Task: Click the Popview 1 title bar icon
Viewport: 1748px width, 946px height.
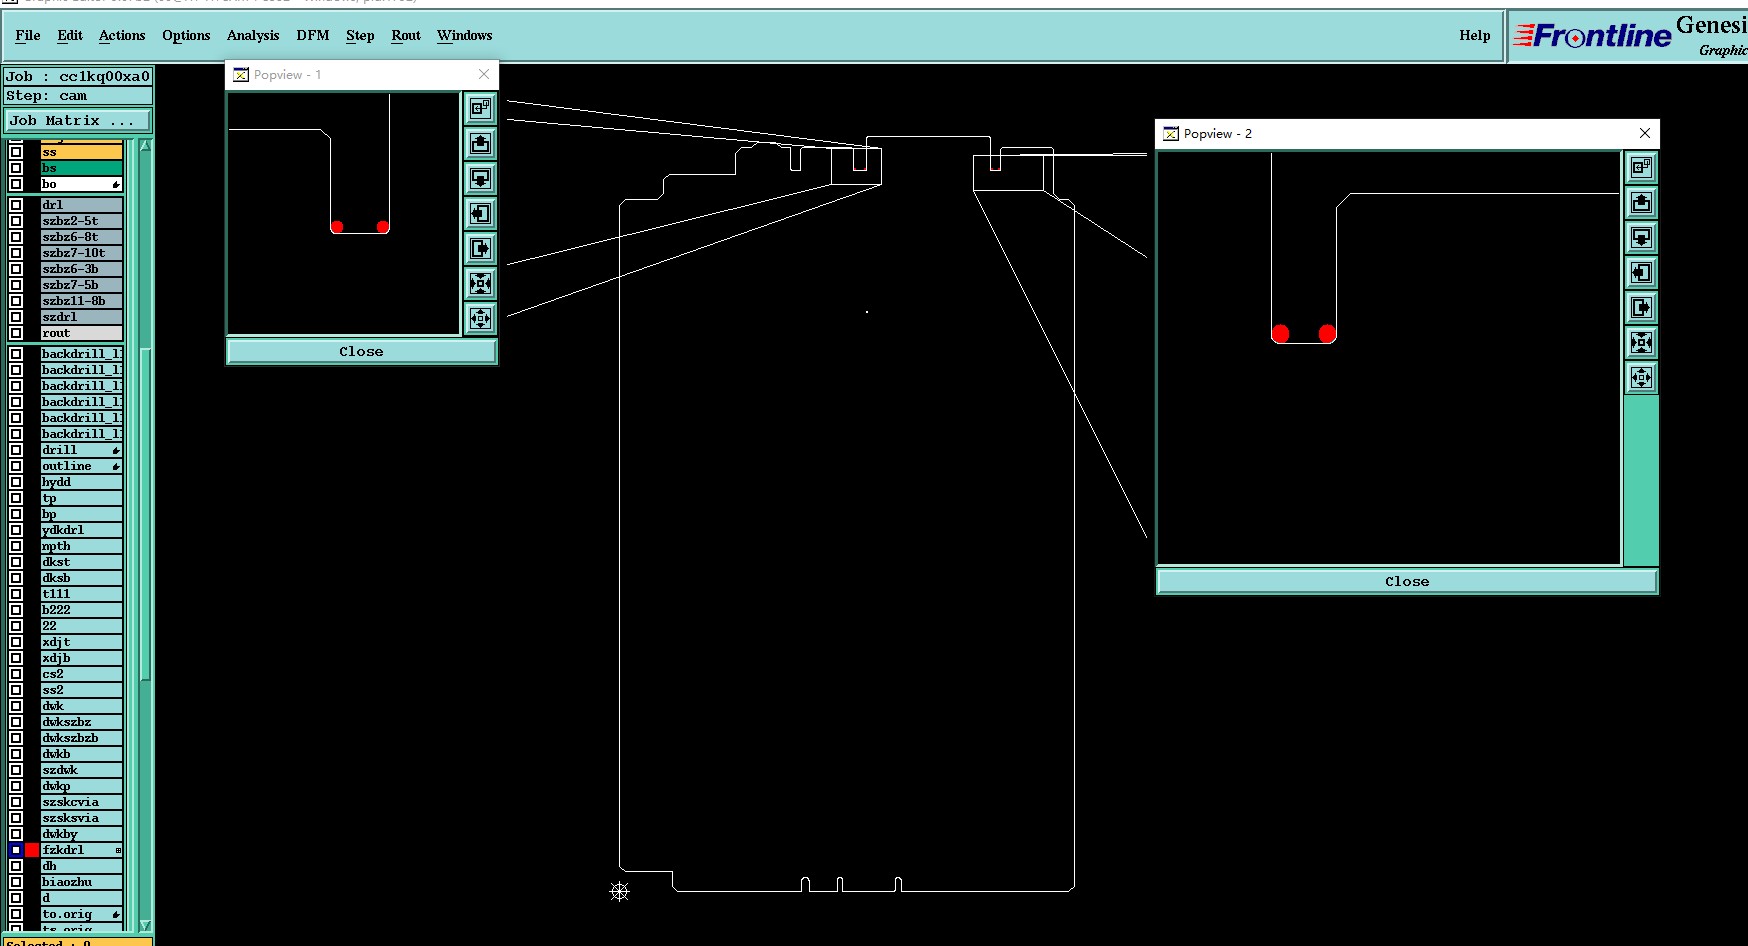Action: pyautogui.click(x=241, y=75)
